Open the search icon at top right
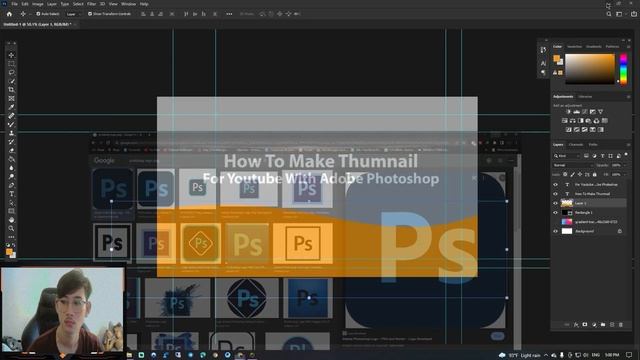This screenshot has height=360, width=640. [609, 14]
